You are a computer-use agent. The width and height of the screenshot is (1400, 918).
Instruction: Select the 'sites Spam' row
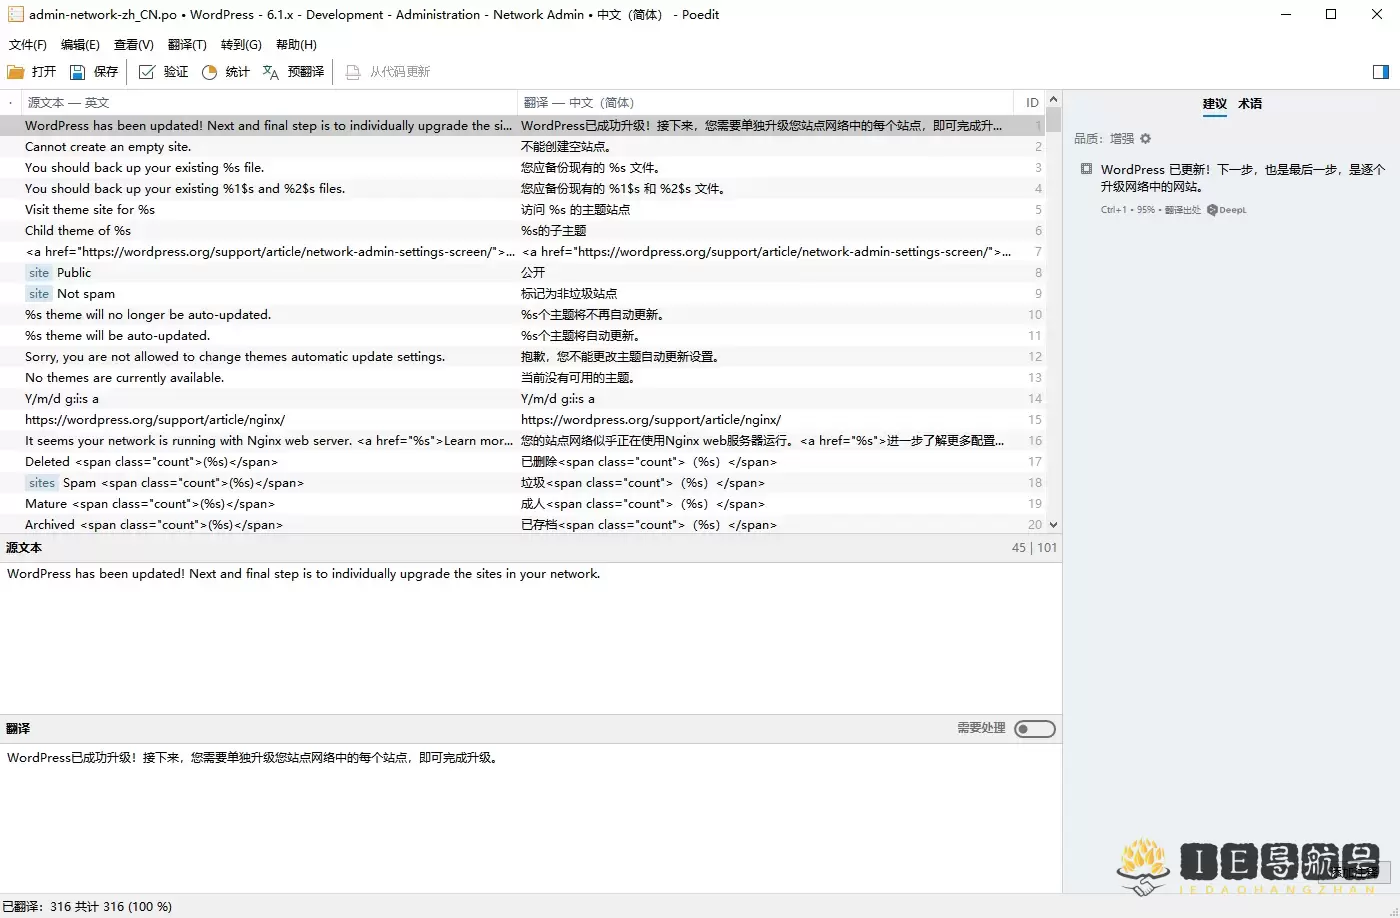(x=523, y=483)
